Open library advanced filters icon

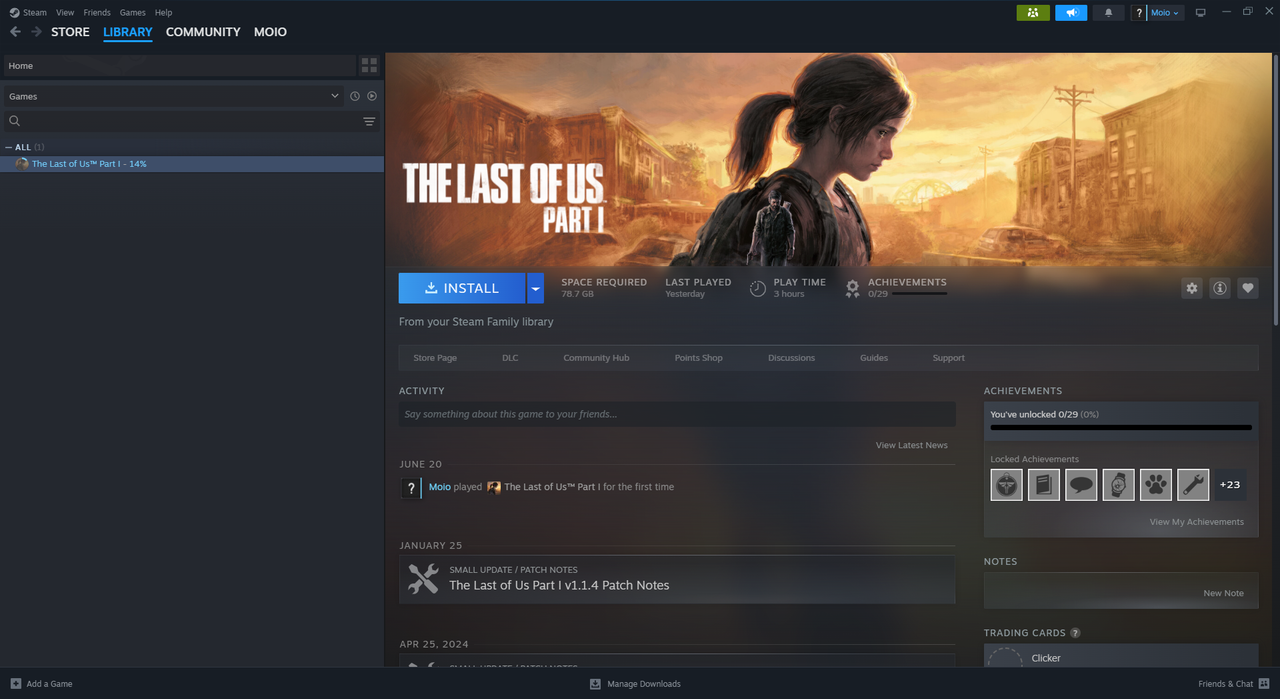[x=369, y=121]
